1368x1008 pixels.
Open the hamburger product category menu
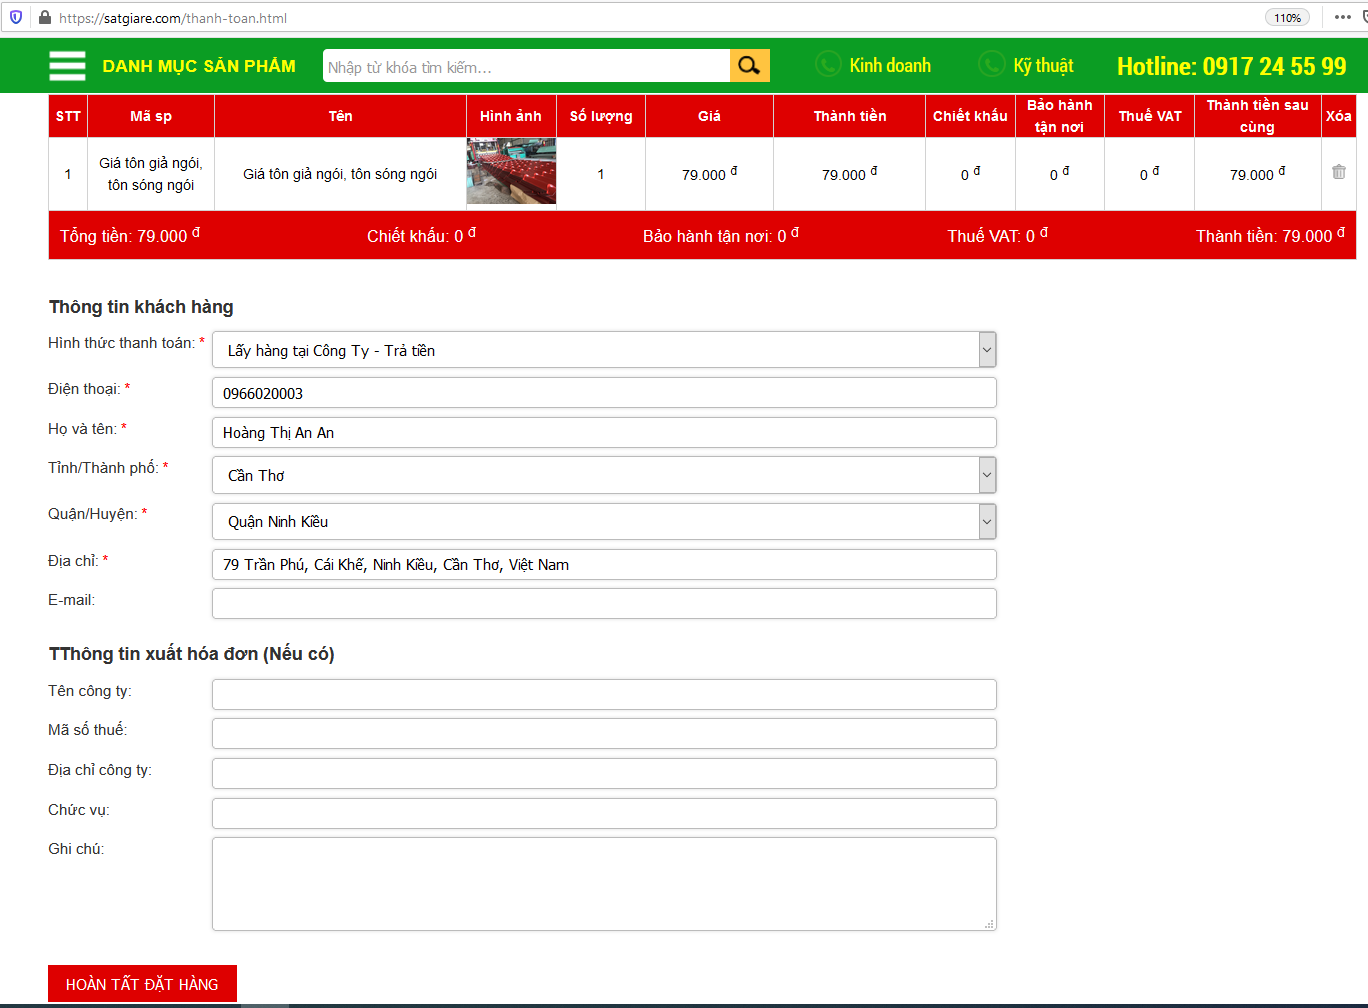click(x=67, y=66)
